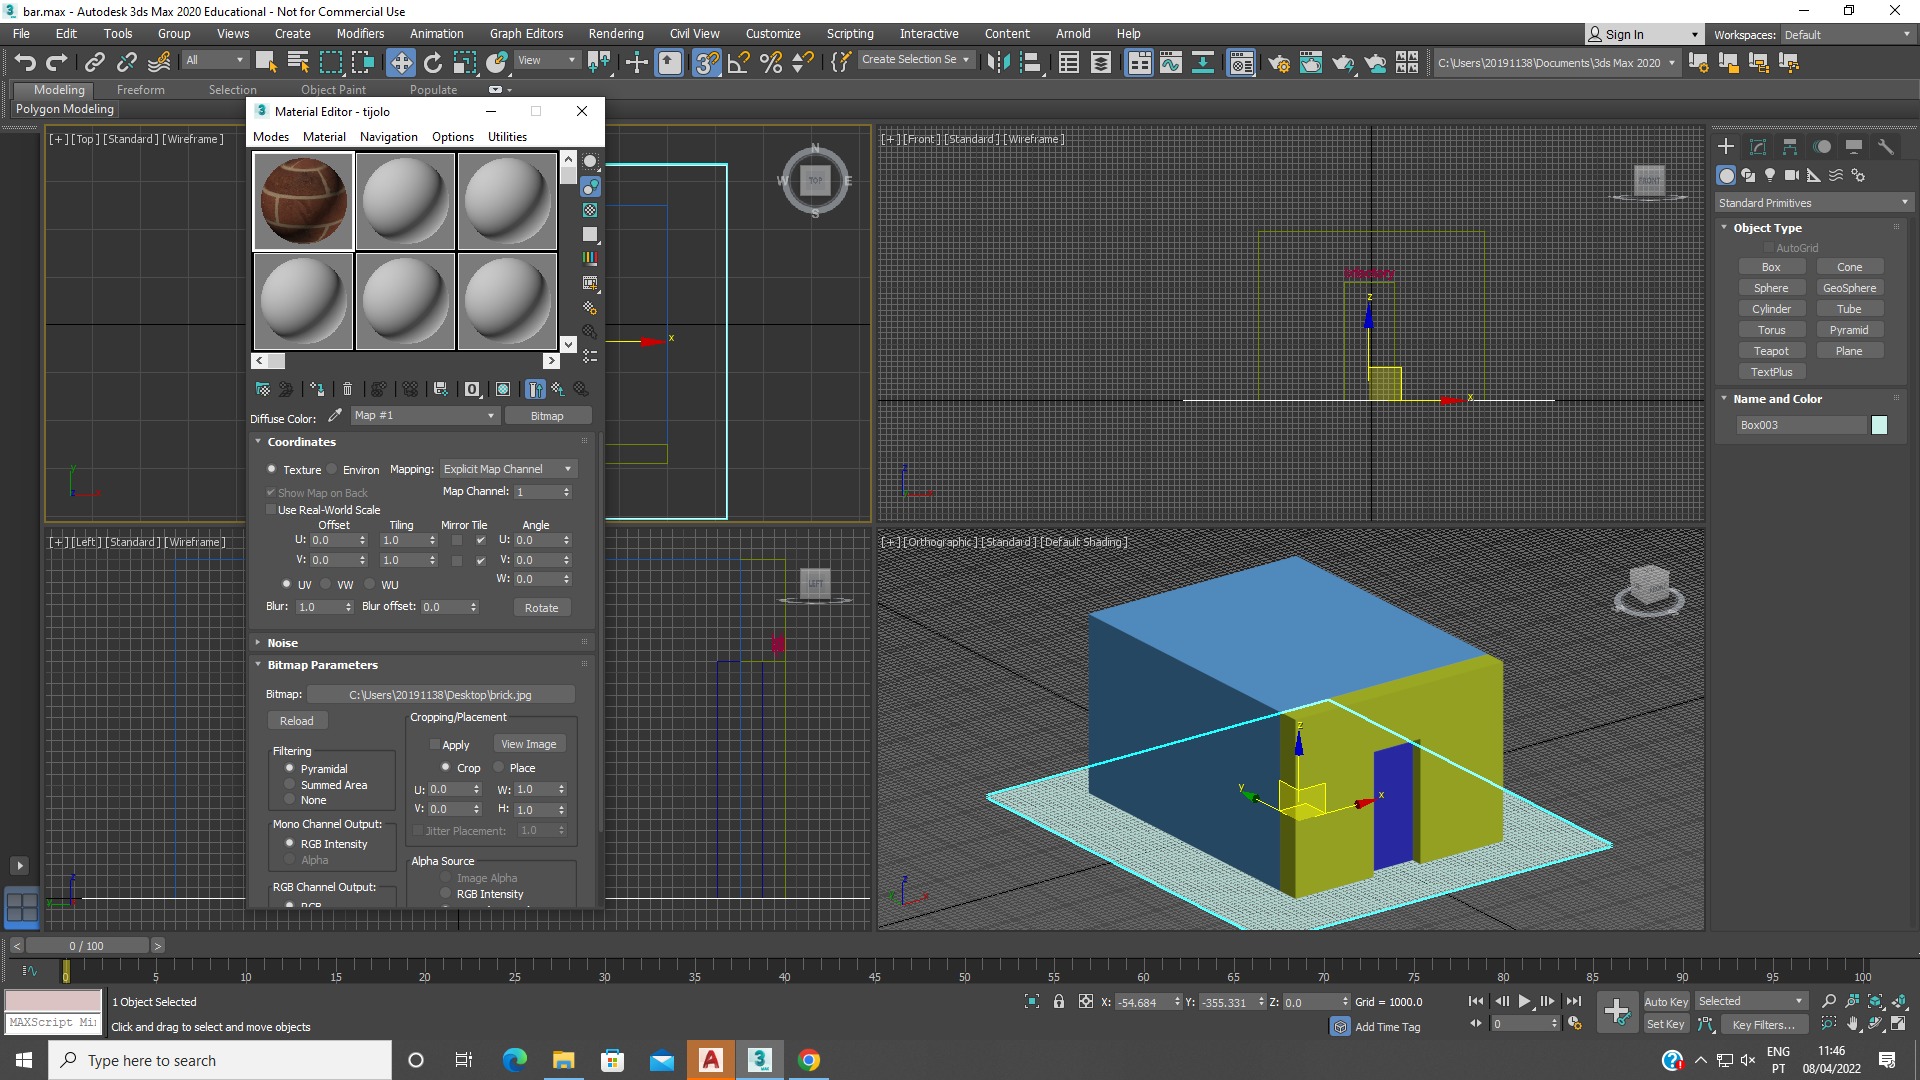Image resolution: width=1920 pixels, height=1080 pixels.
Task: Click the Go to Parent icon
Action: click(x=558, y=389)
